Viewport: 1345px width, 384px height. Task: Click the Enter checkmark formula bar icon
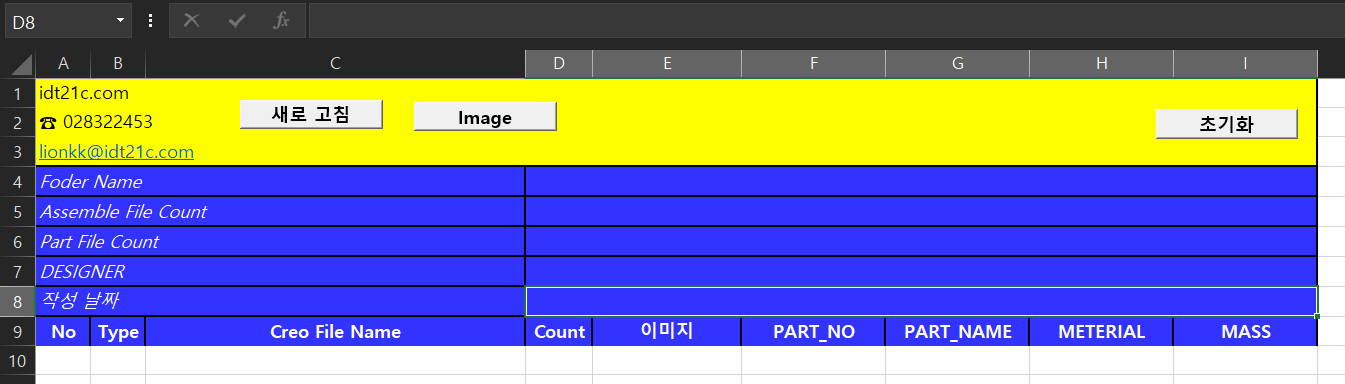click(237, 20)
